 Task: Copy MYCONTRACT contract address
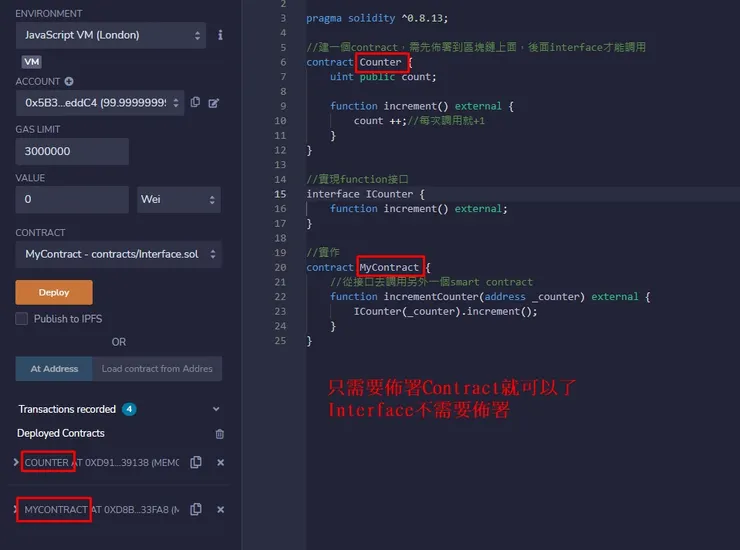196,509
